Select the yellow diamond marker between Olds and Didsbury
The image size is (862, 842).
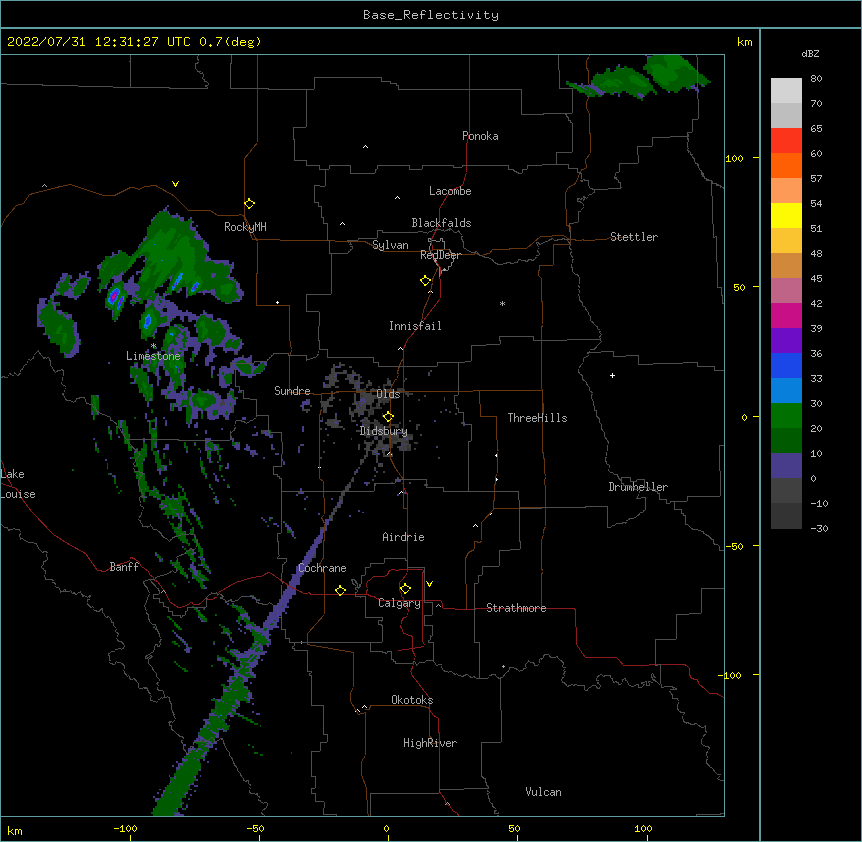(x=388, y=417)
